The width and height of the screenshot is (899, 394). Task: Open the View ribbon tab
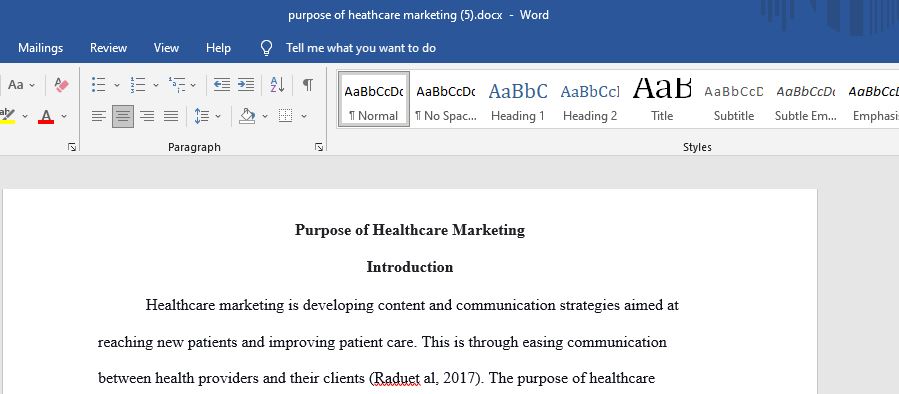tap(166, 48)
